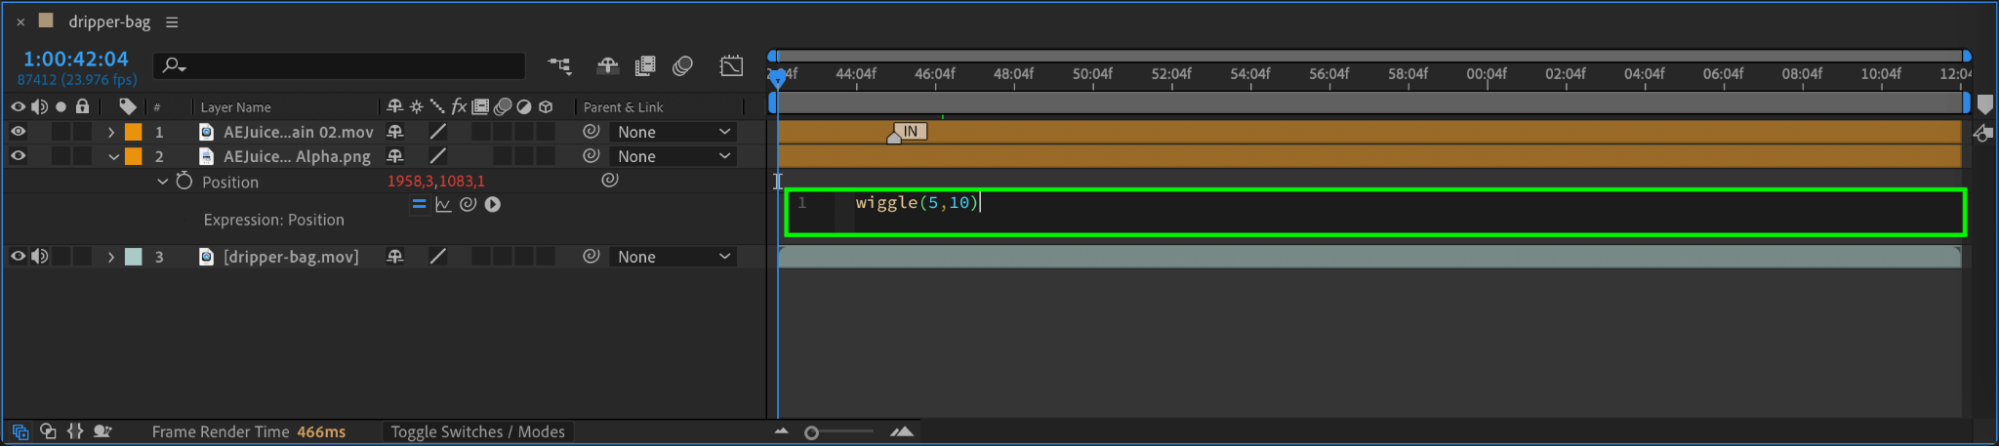This screenshot has height=447, width=1999.
Task: Click the Position stopwatch icon
Action: click(x=184, y=181)
